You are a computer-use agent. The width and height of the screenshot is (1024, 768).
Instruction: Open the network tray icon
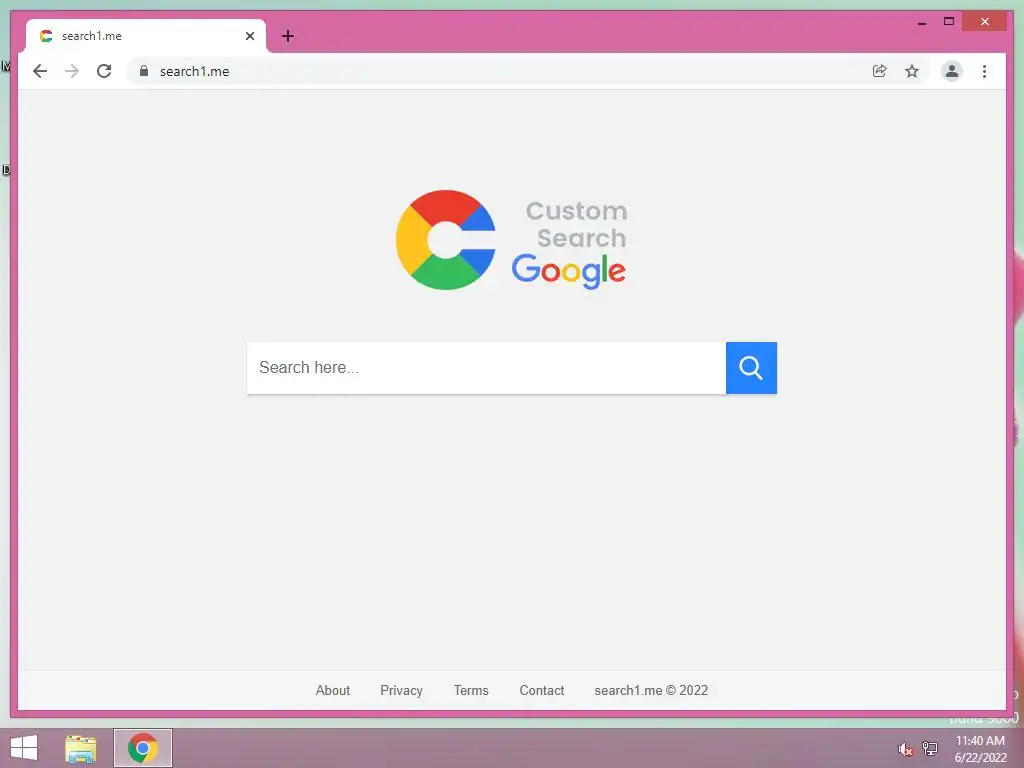pyautogui.click(x=929, y=749)
